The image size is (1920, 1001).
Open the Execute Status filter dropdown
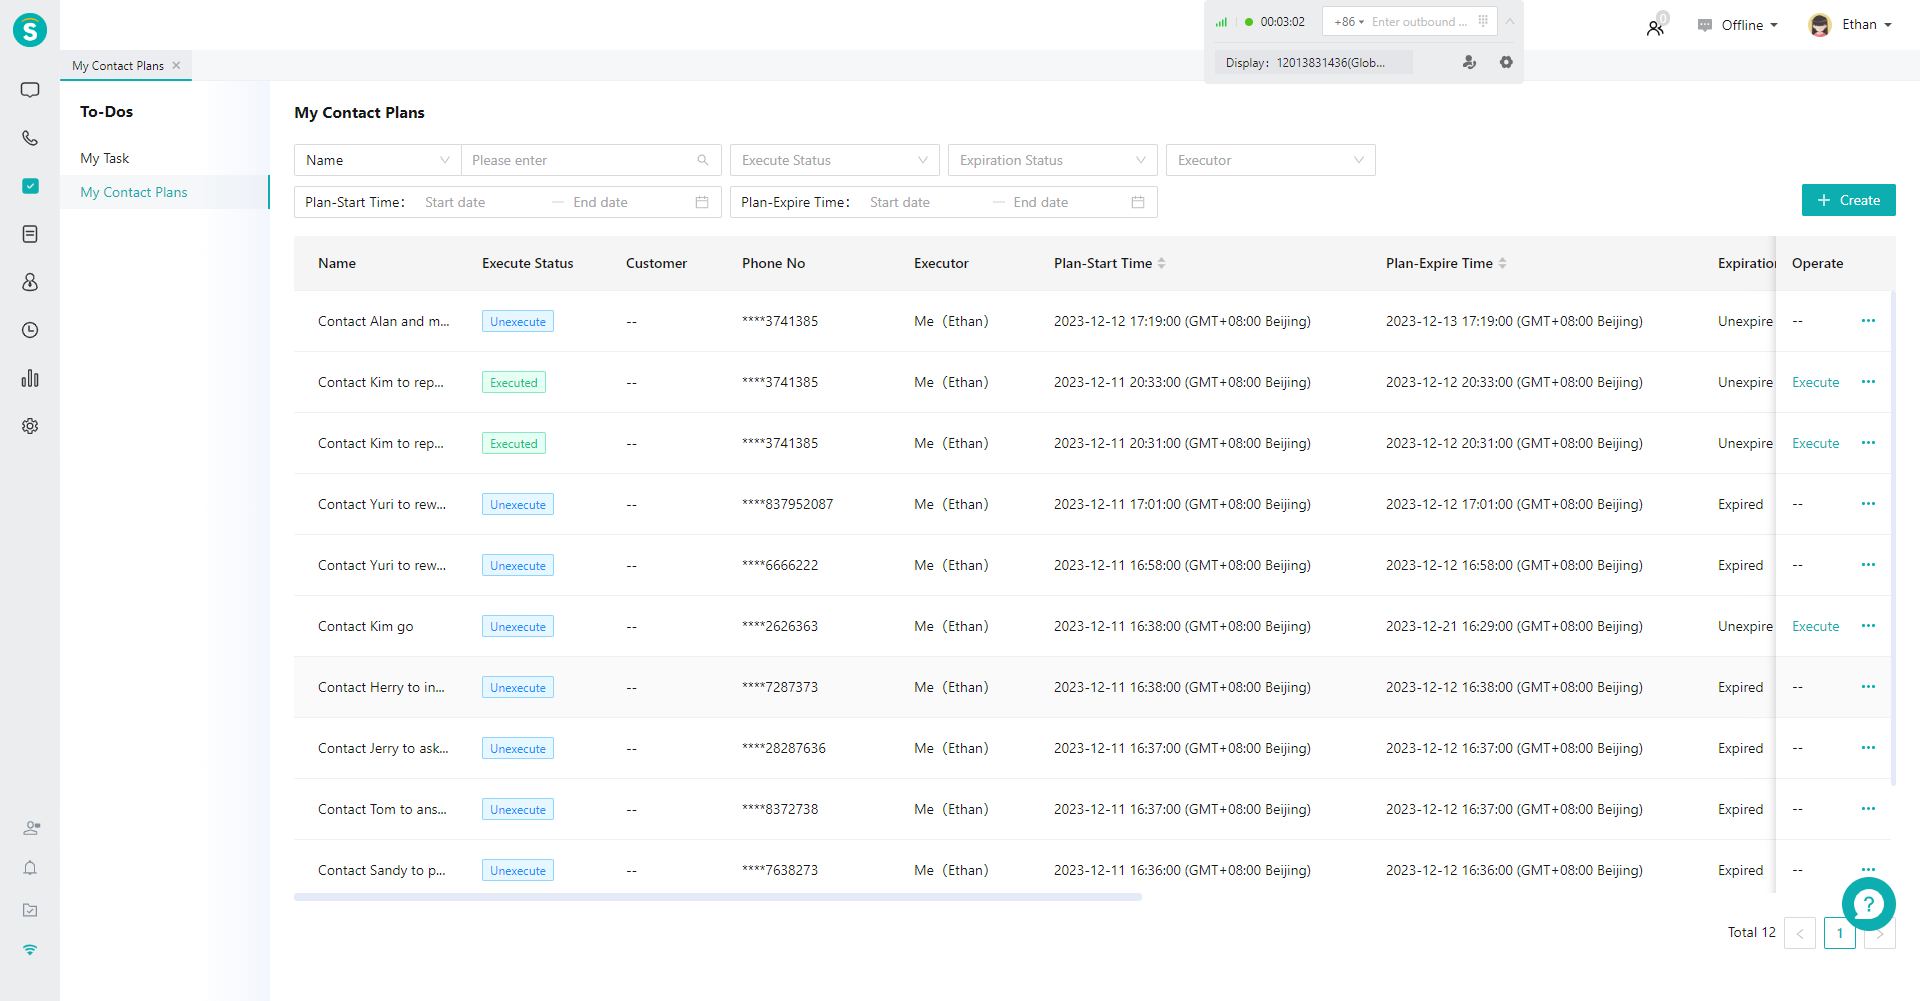point(835,160)
